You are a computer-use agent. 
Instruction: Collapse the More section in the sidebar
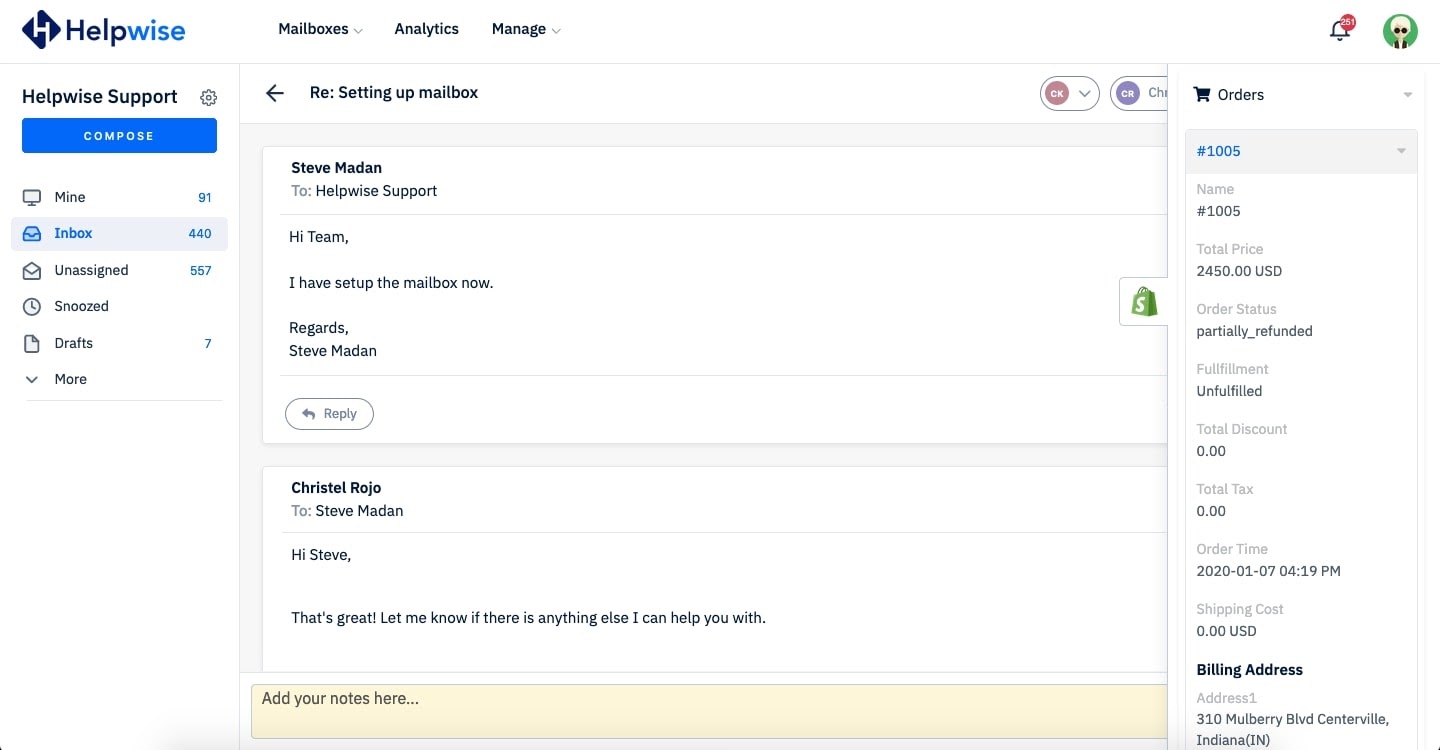[31, 379]
